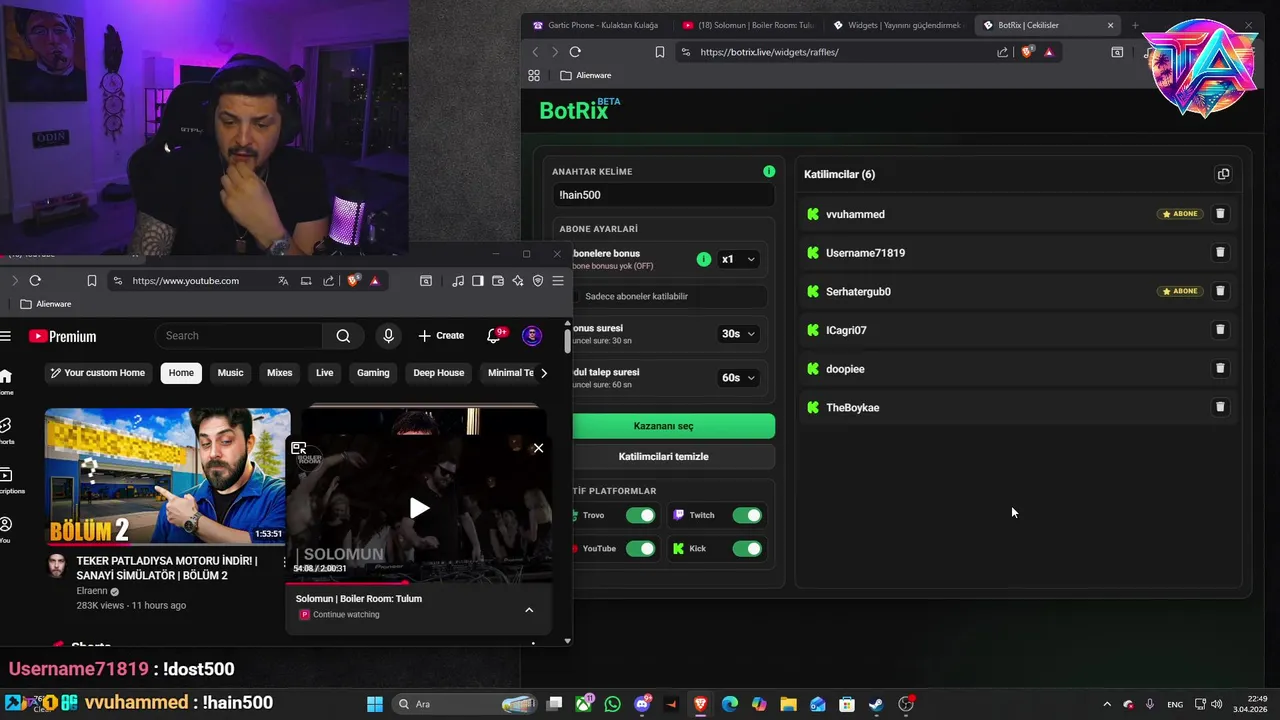This screenshot has width=1280, height=720.
Task: Click the green info icon beside Anahtar Kelime
Action: 769,171
